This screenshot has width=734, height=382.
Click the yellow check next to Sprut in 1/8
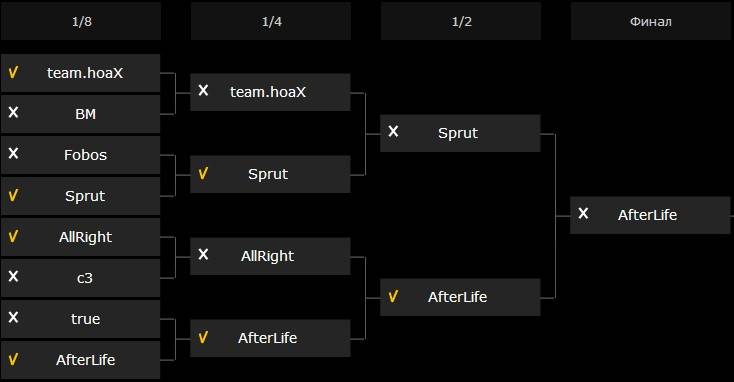13,195
